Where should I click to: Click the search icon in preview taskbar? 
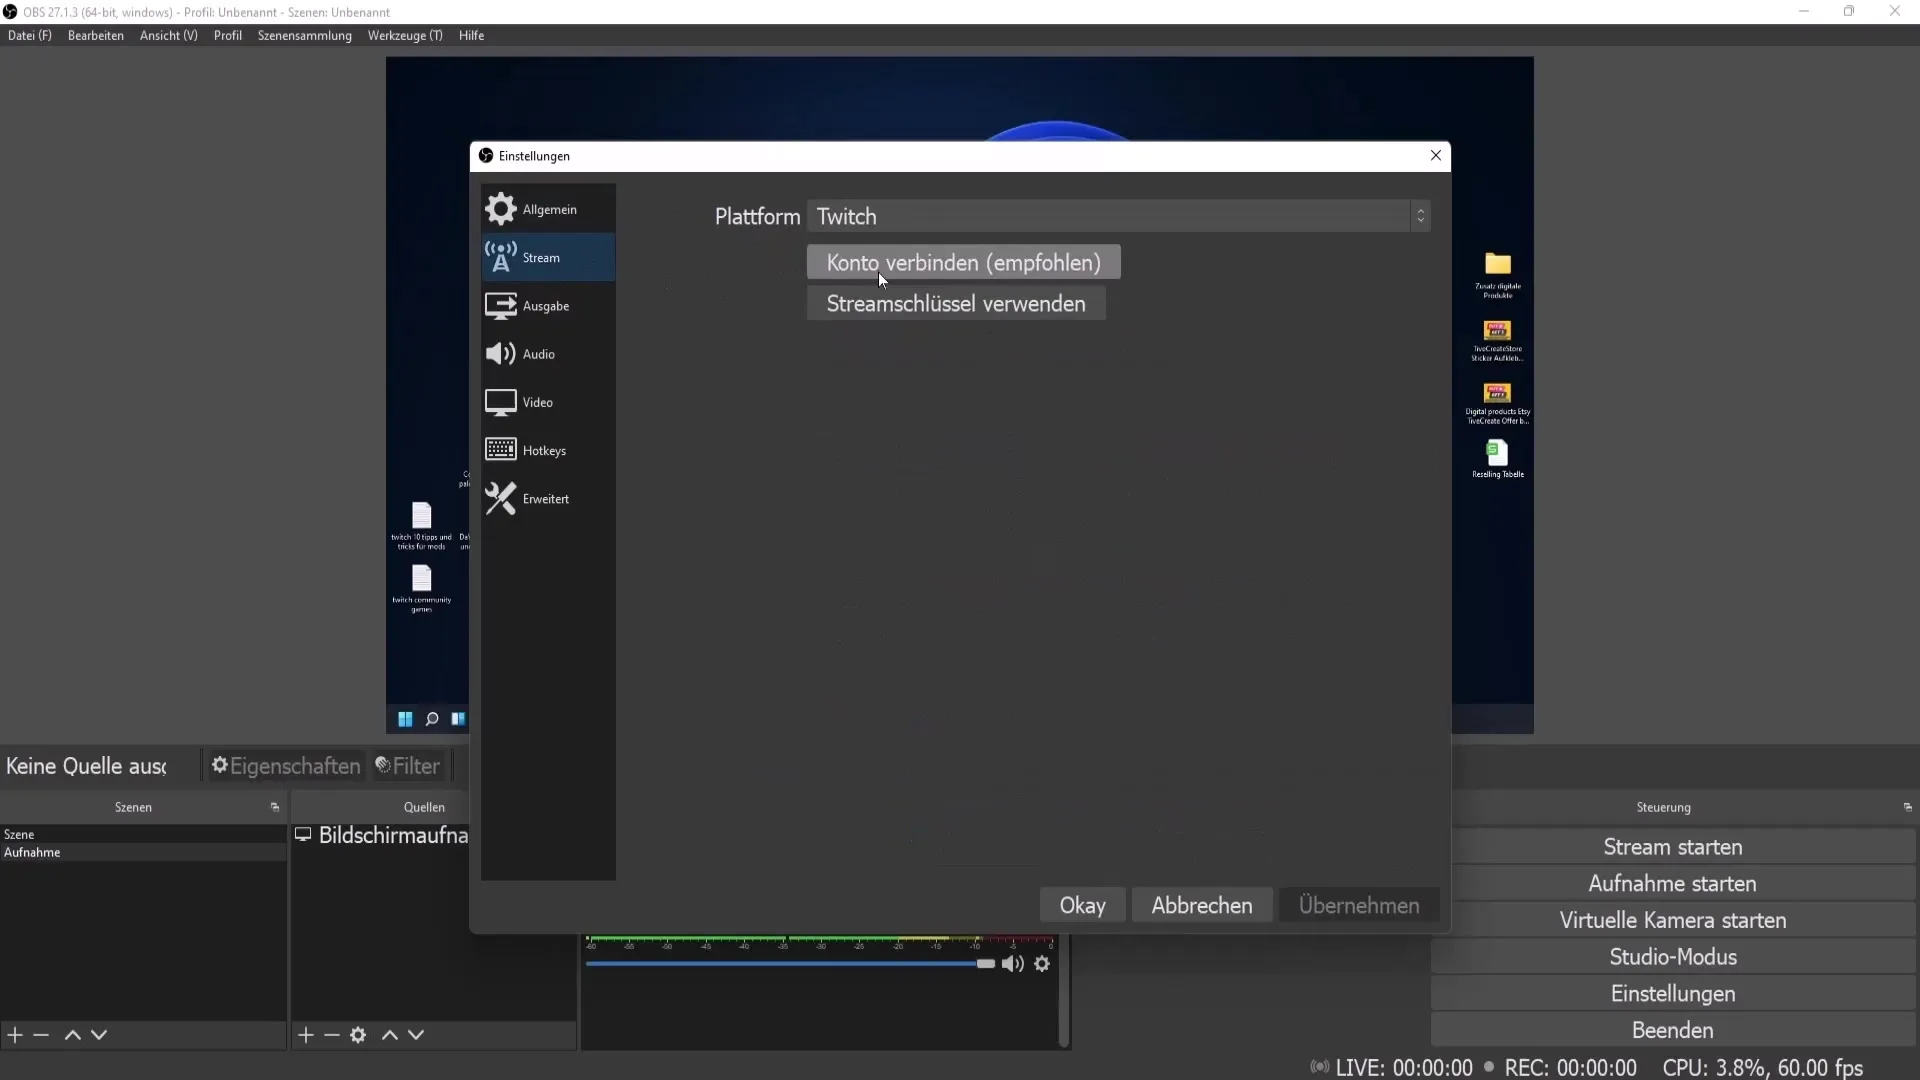coord(432,719)
